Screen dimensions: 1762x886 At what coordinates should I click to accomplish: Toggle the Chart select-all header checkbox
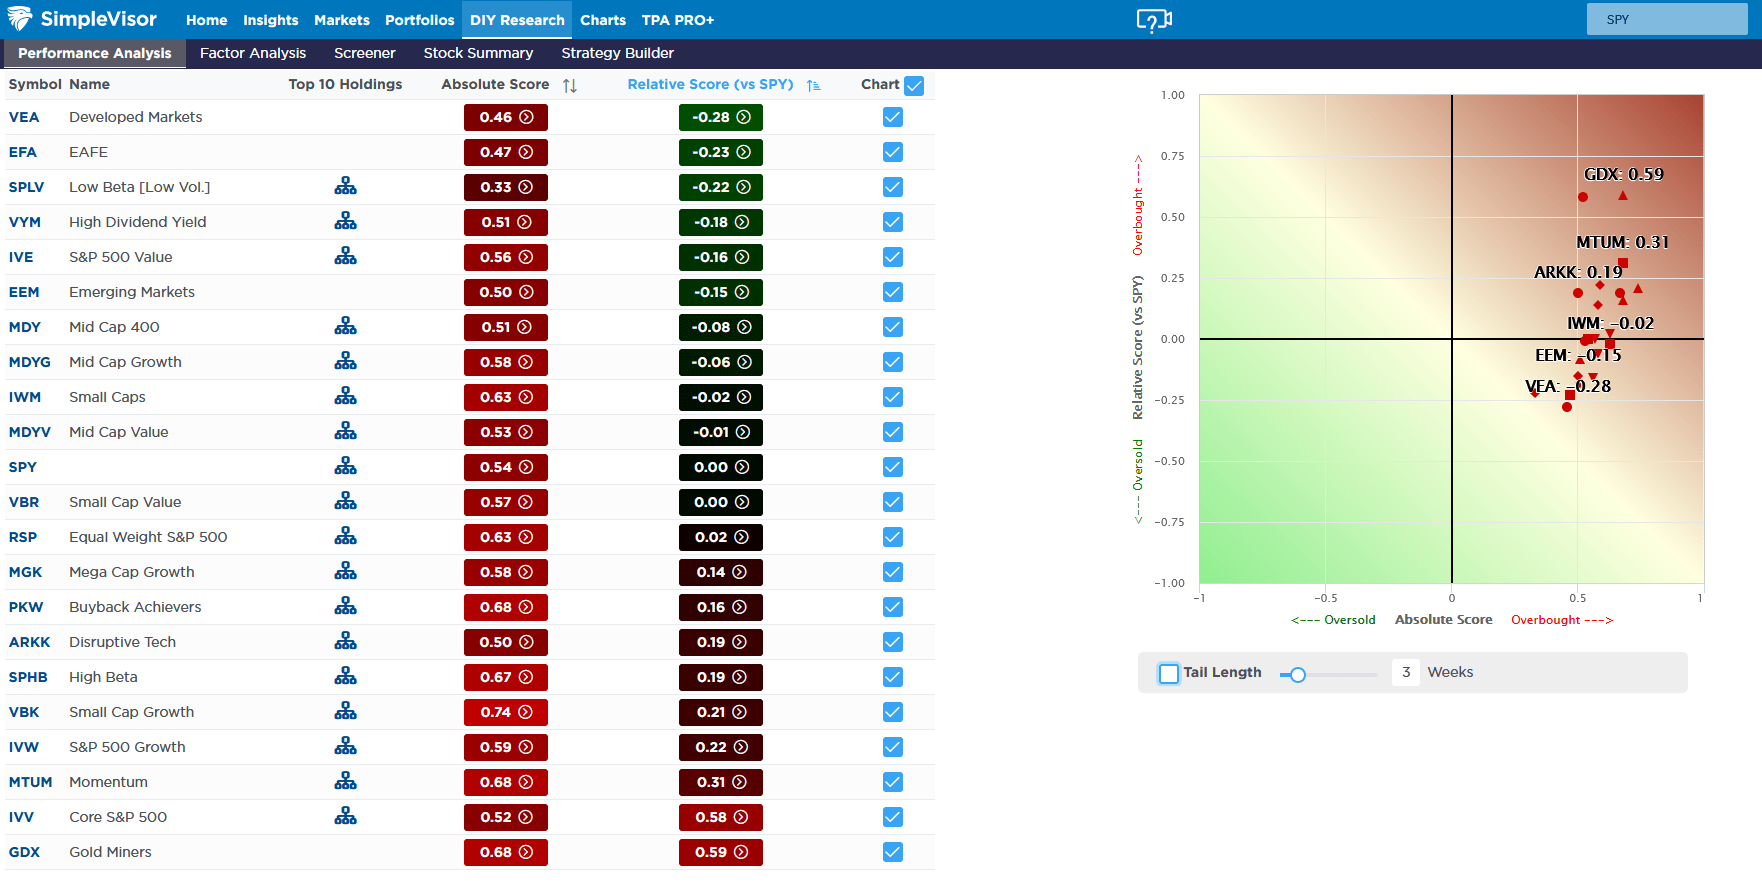point(914,86)
